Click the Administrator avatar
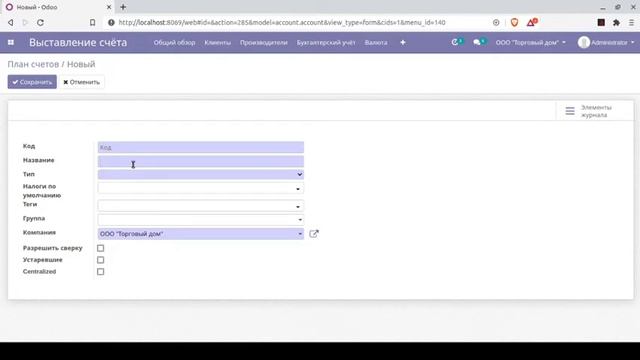The height and width of the screenshot is (360, 640). (x=584, y=42)
